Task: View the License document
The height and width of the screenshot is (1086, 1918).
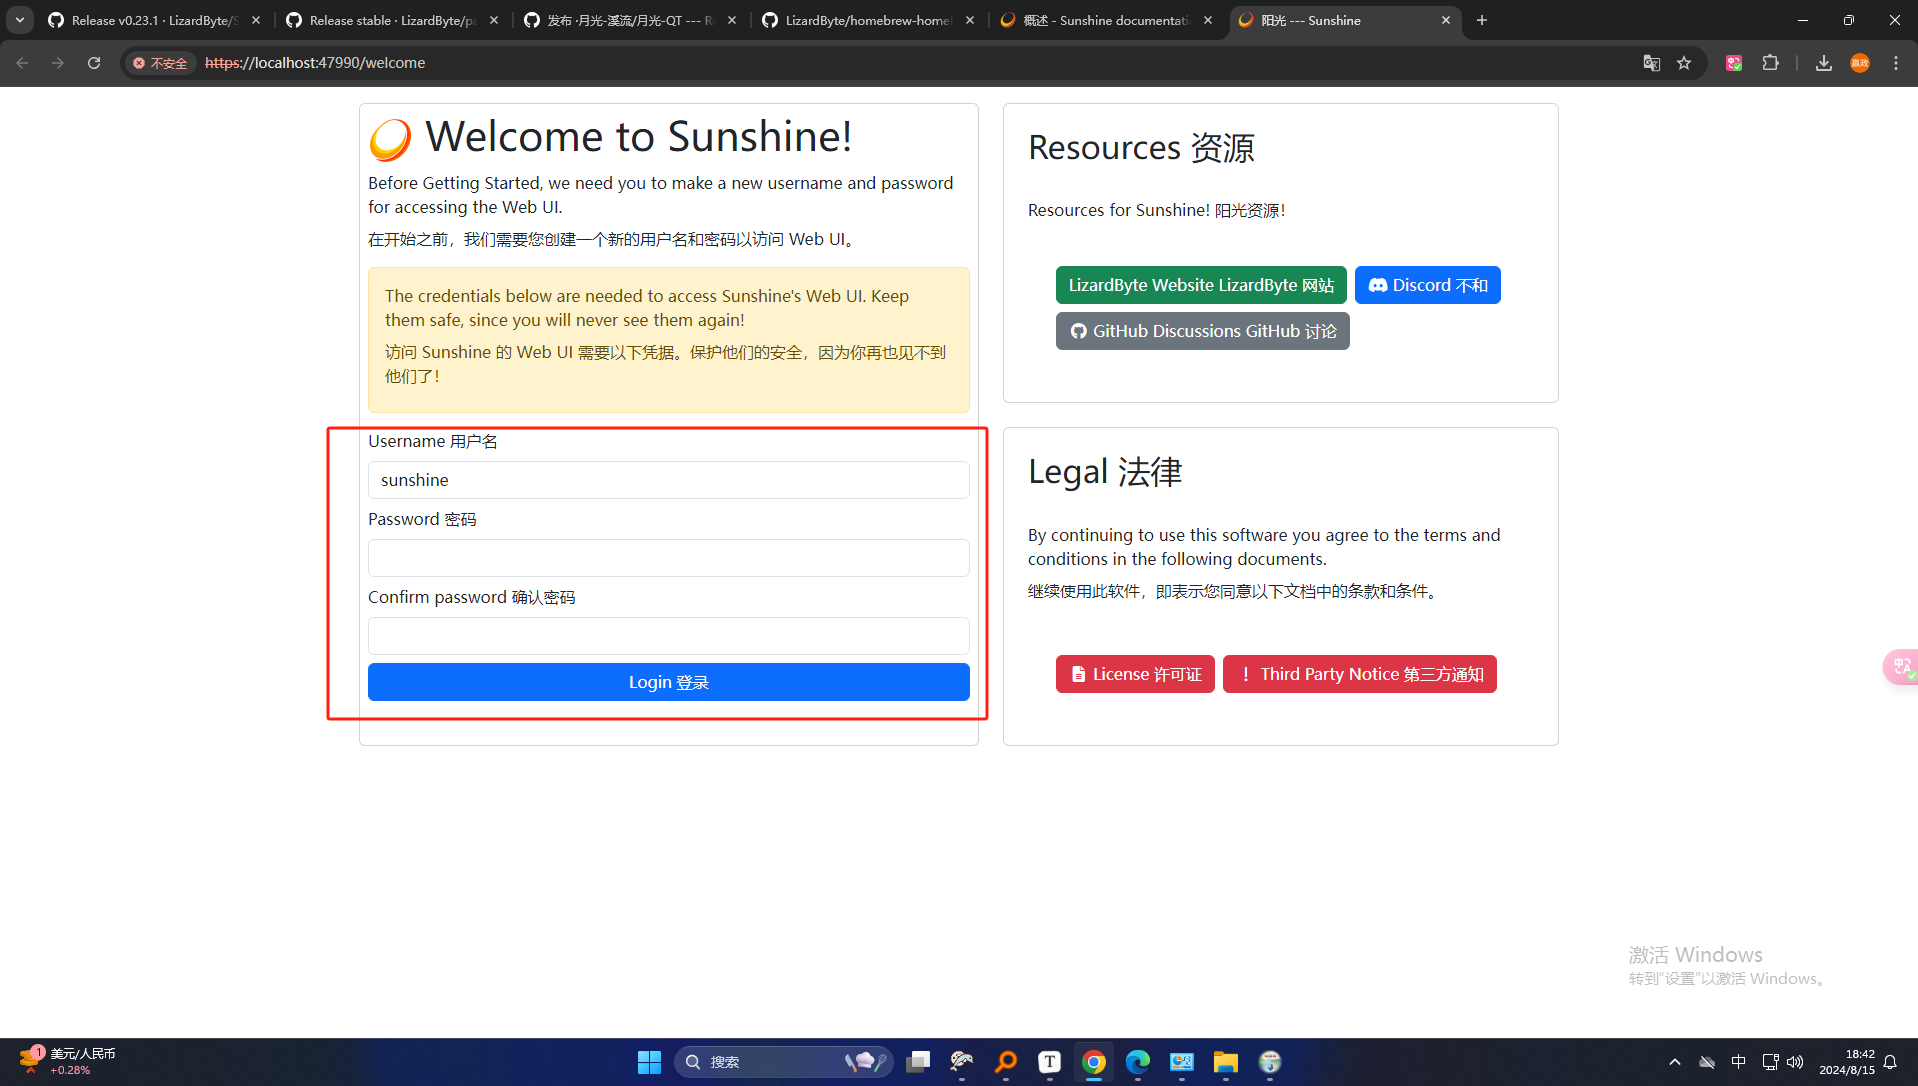Action: tap(1135, 674)
